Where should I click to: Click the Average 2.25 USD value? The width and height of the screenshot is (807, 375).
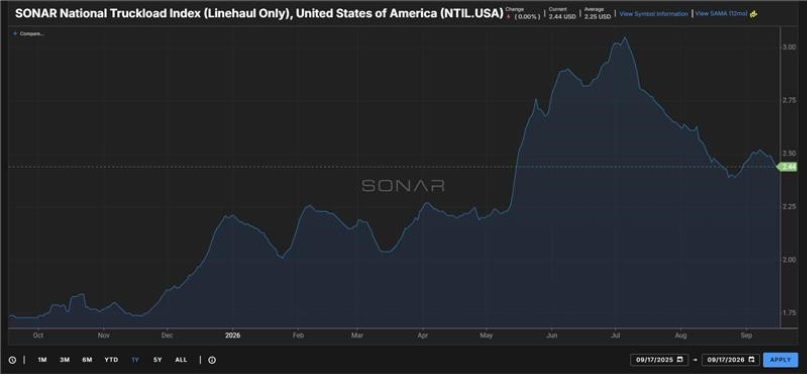pyautogui.click(x=598, y=17)
